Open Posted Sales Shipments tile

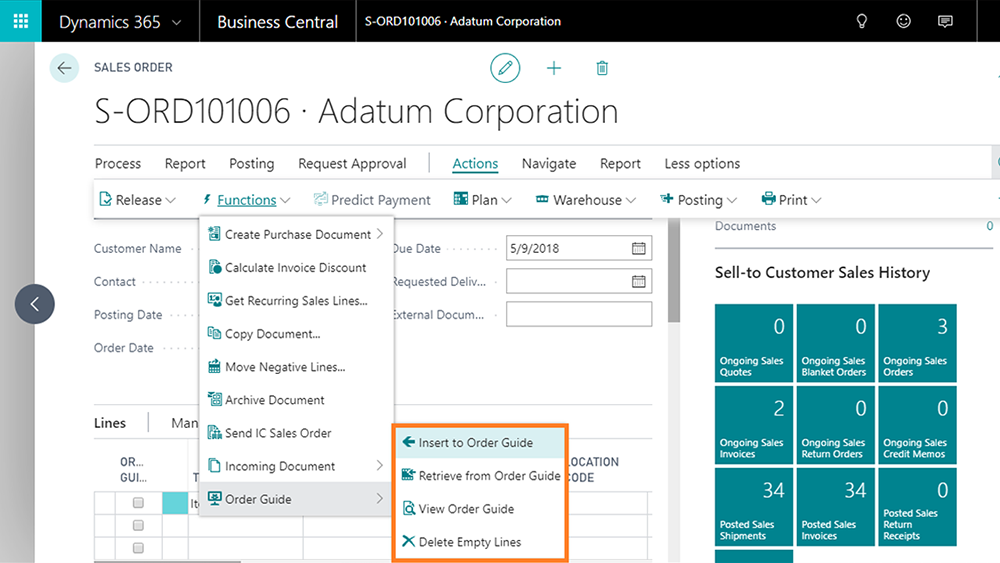pos(754,507)
